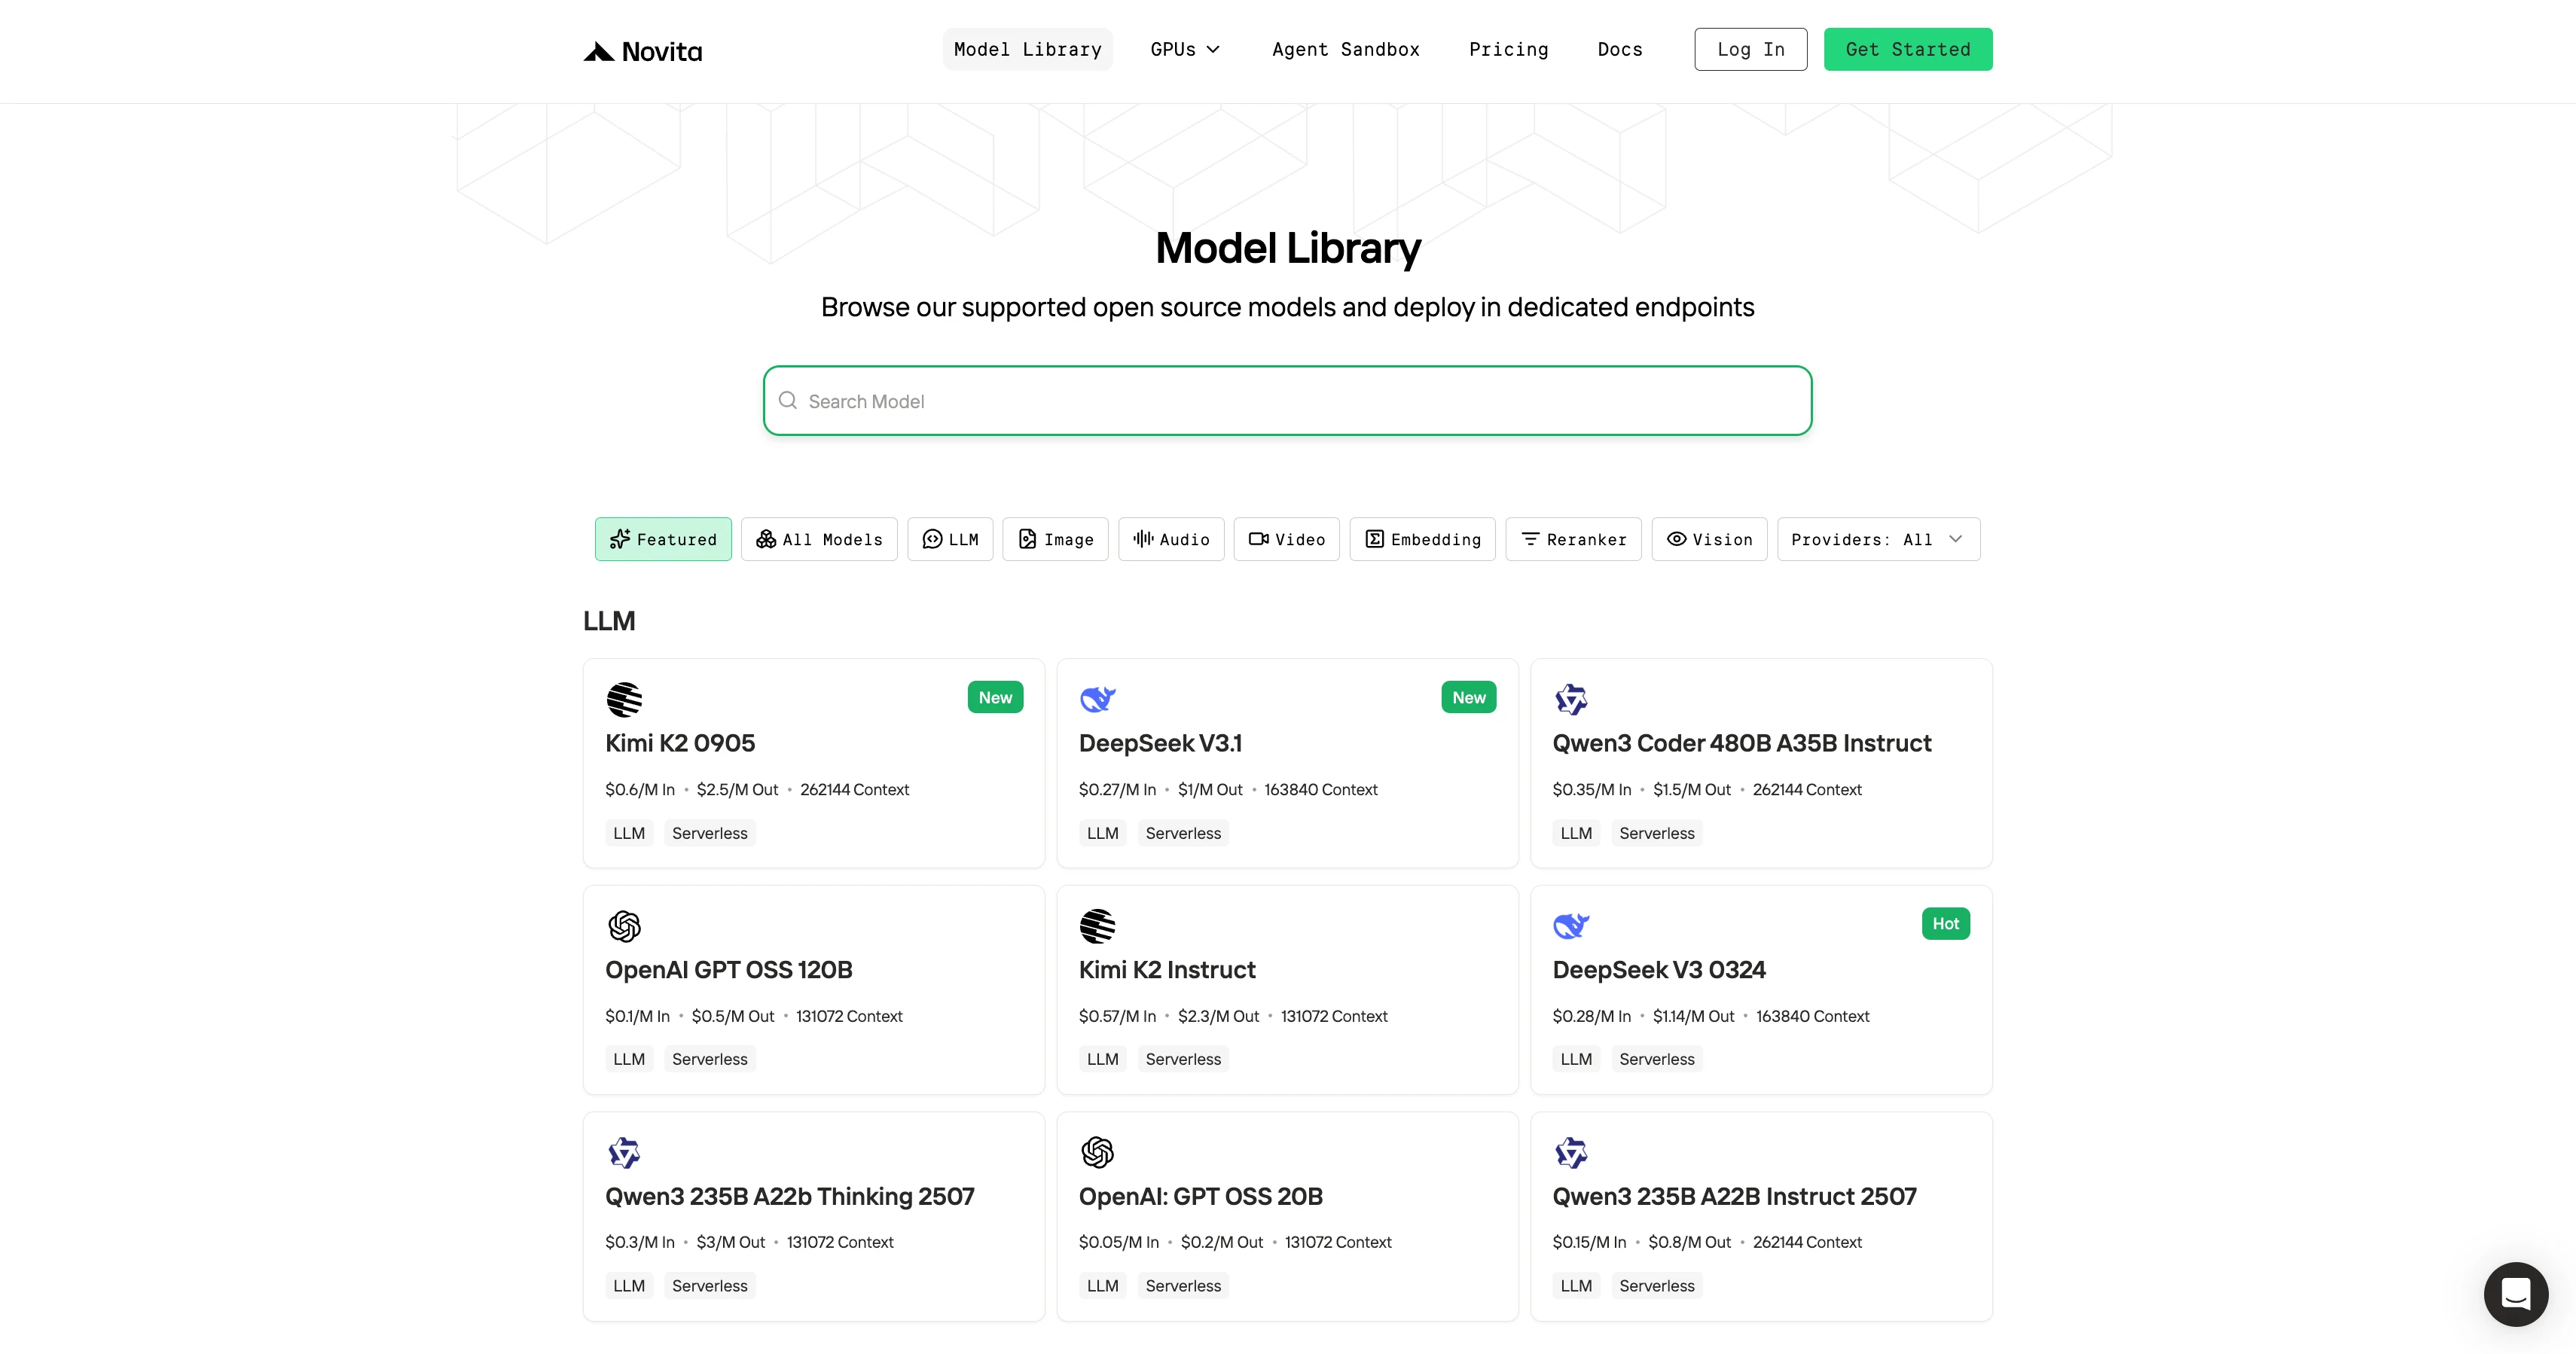Open Qwen3 235B A22b Thinking 2507 title

point(790,1197)
